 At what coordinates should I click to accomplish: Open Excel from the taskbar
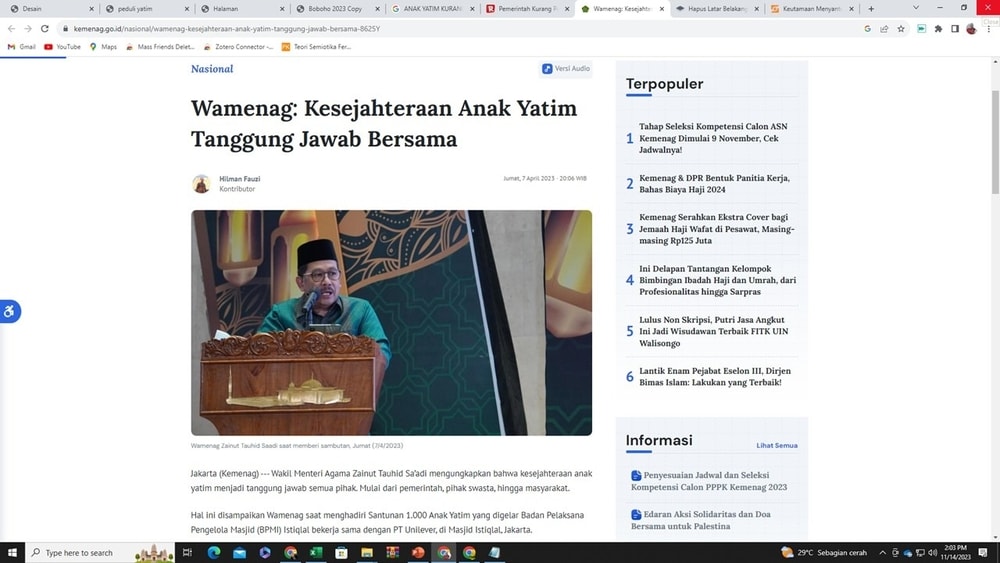316,553
